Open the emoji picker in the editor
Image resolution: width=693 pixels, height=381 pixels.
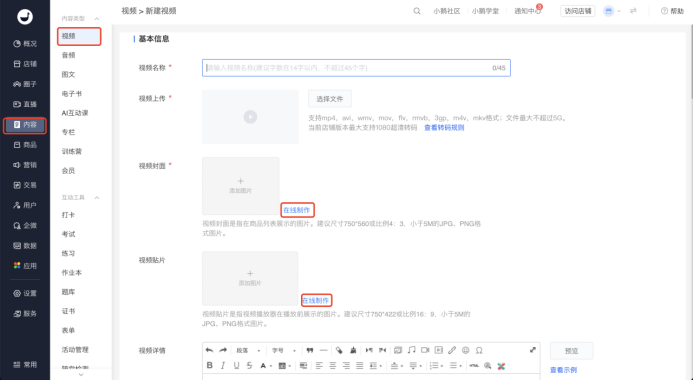(x=465, y=351)
